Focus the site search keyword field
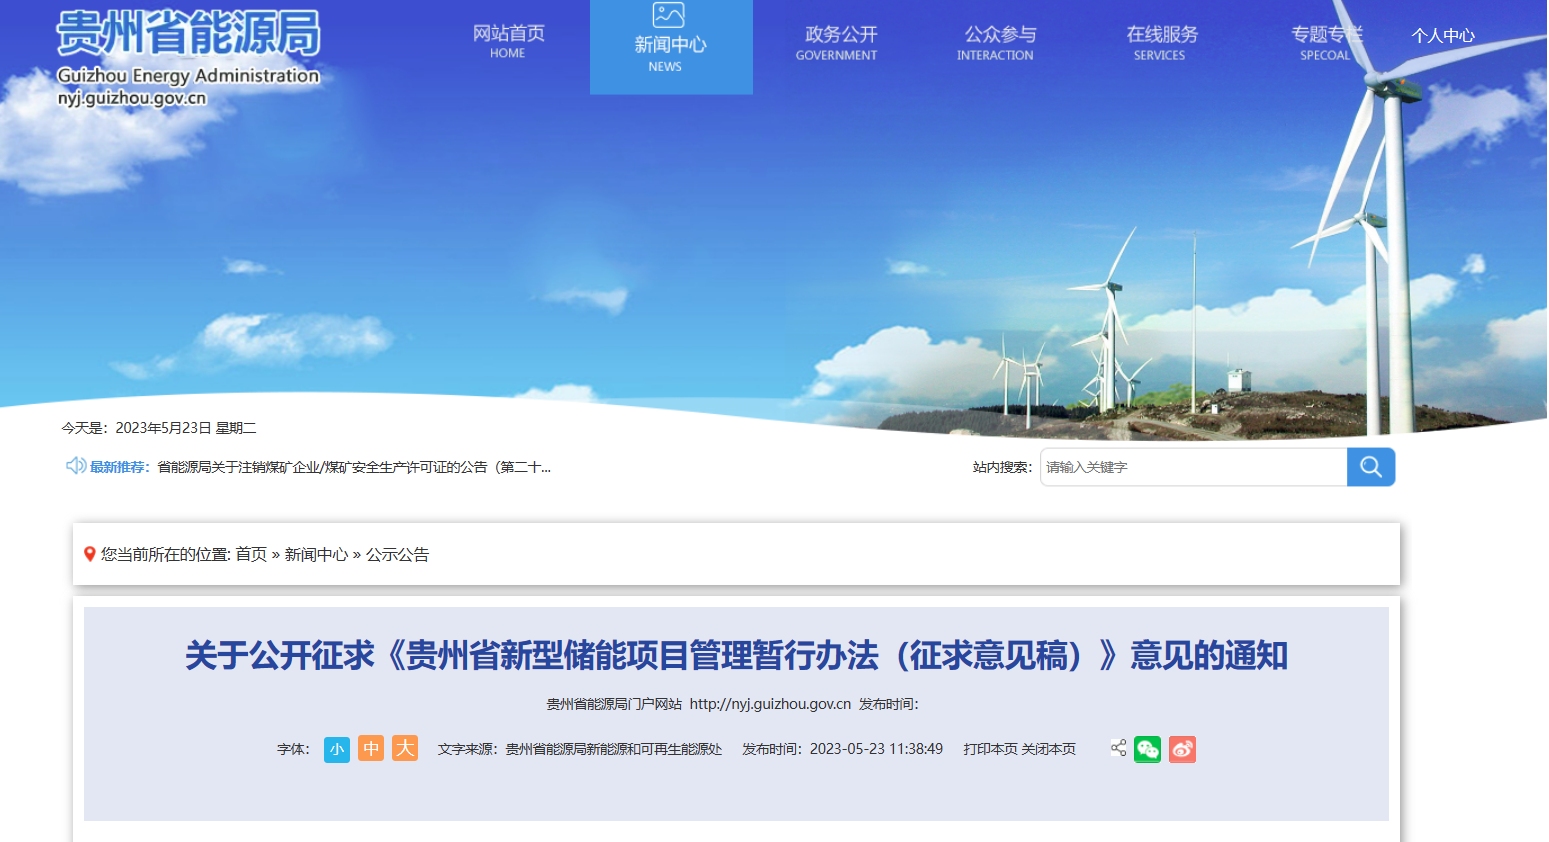The width and height of the screenshot is (1549, 842). tap(1192, 467)
